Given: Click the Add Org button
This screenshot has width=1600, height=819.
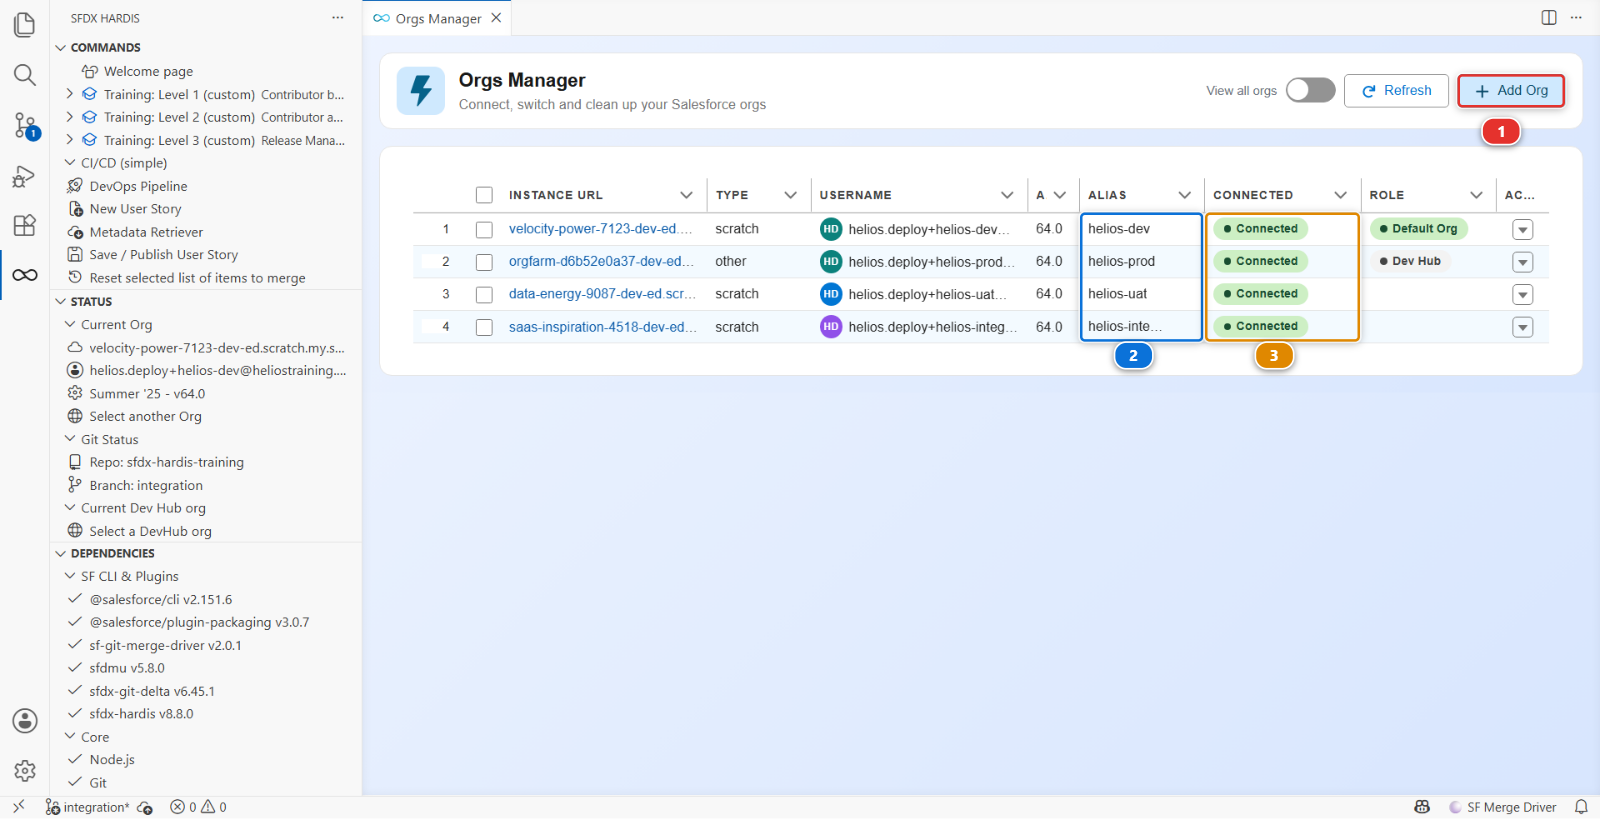Looking at the screenshot, I should coord(1511,90).
